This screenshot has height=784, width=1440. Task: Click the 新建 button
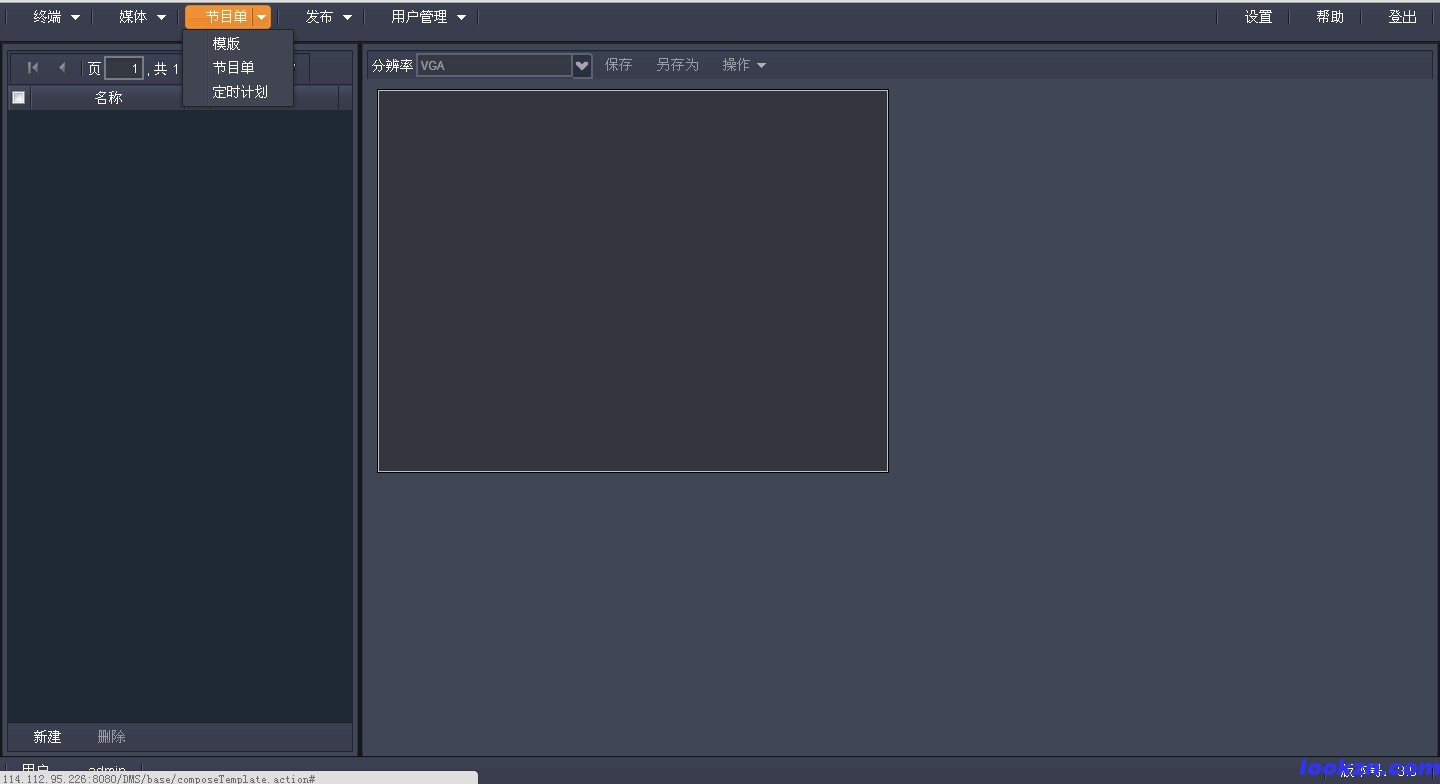pyautogui.click(x=47, y=737)
